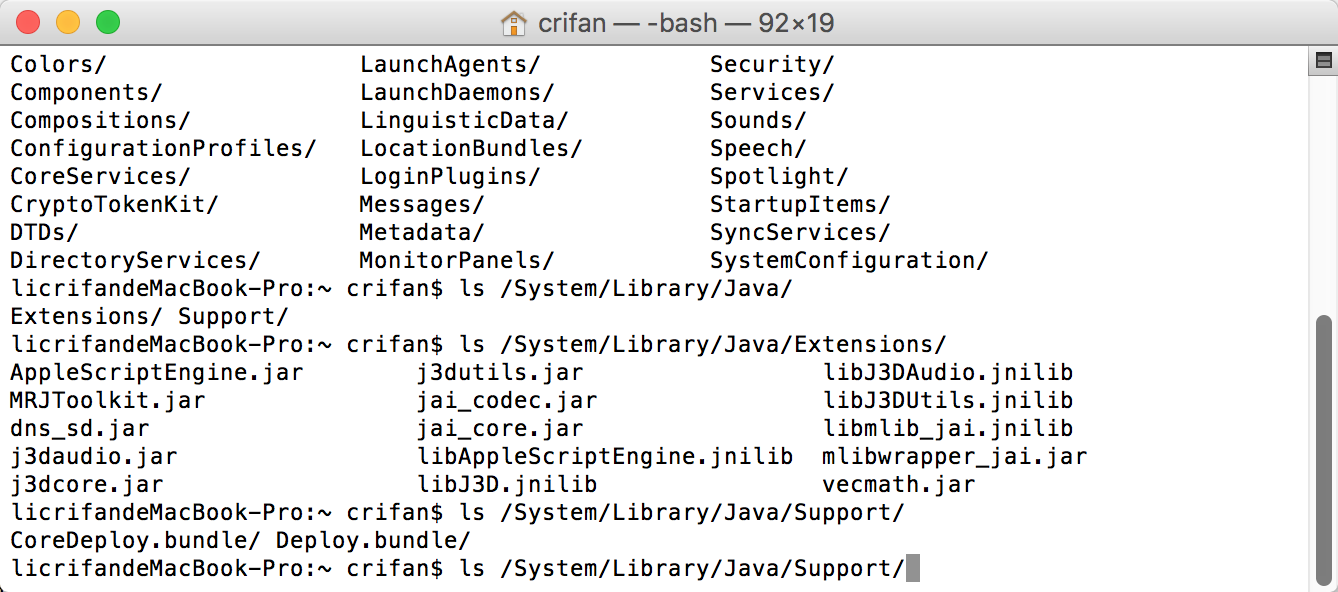Click the Spotlight/ directory entry
1338x592 pixels.
point(779,177)
